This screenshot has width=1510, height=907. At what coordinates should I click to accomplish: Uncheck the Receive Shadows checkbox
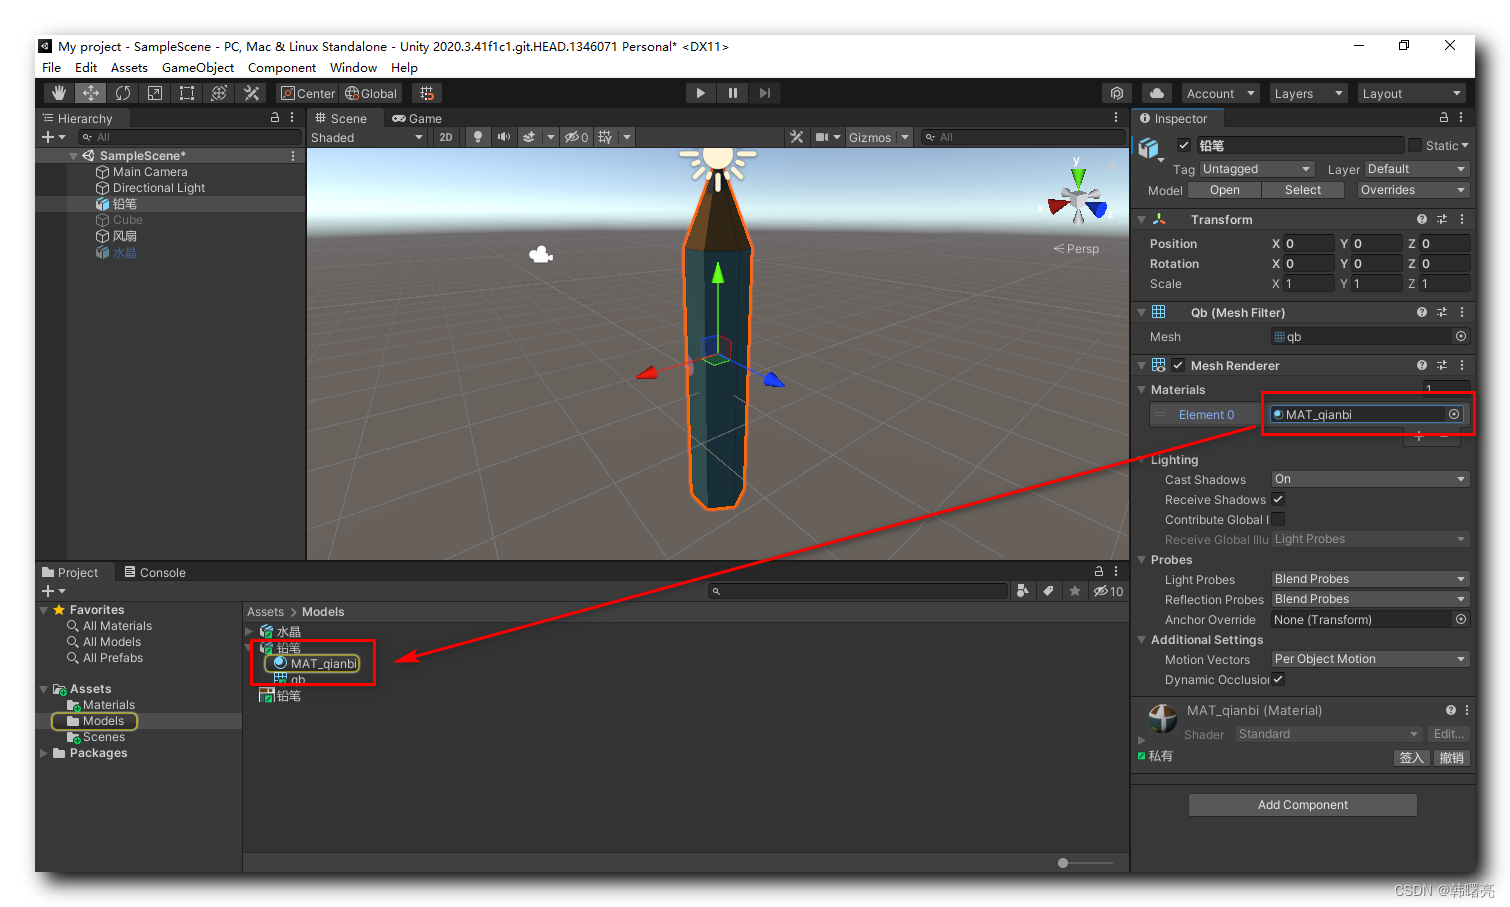click(1278, 499)
